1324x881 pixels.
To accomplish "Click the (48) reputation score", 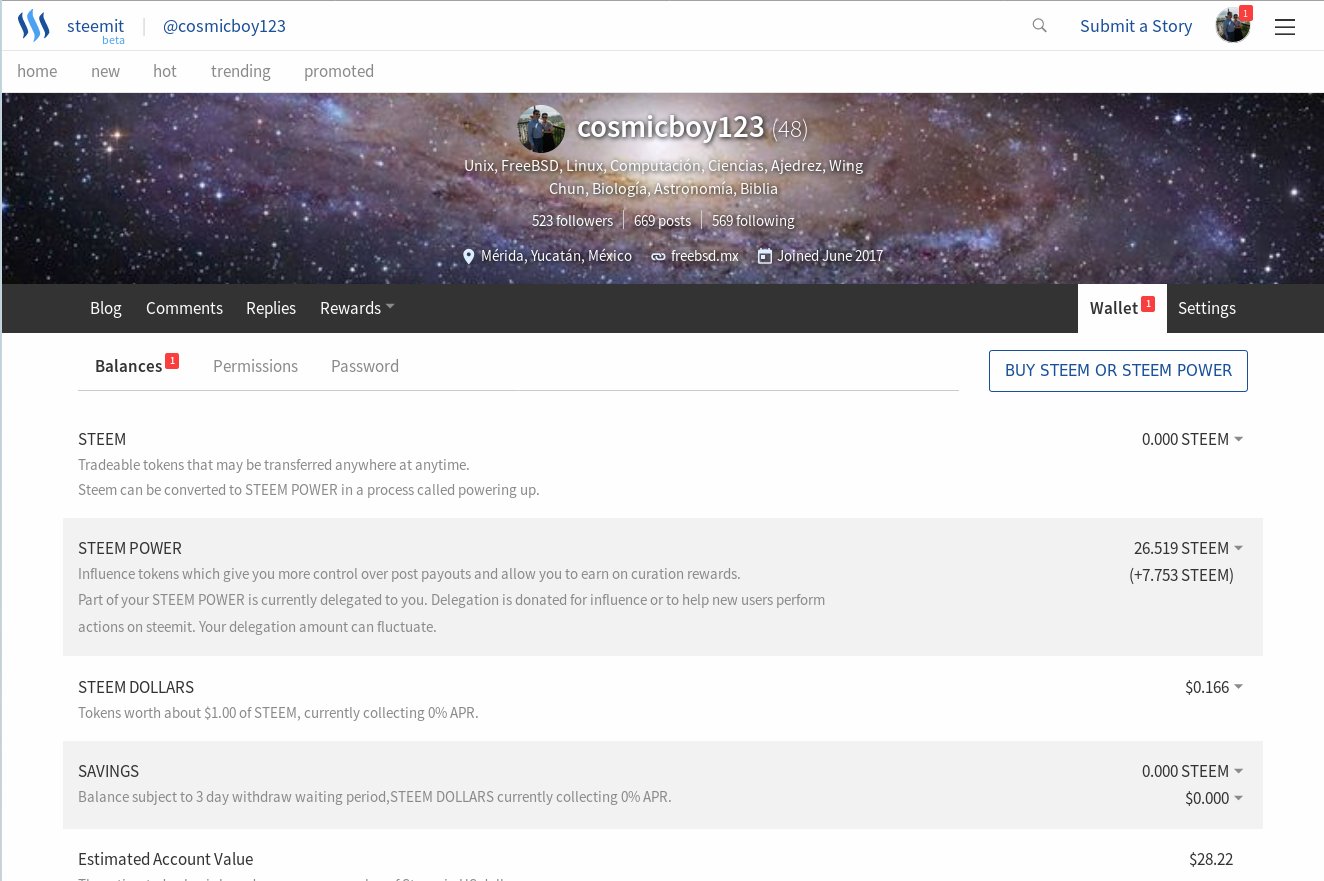I will coord(790,130).
